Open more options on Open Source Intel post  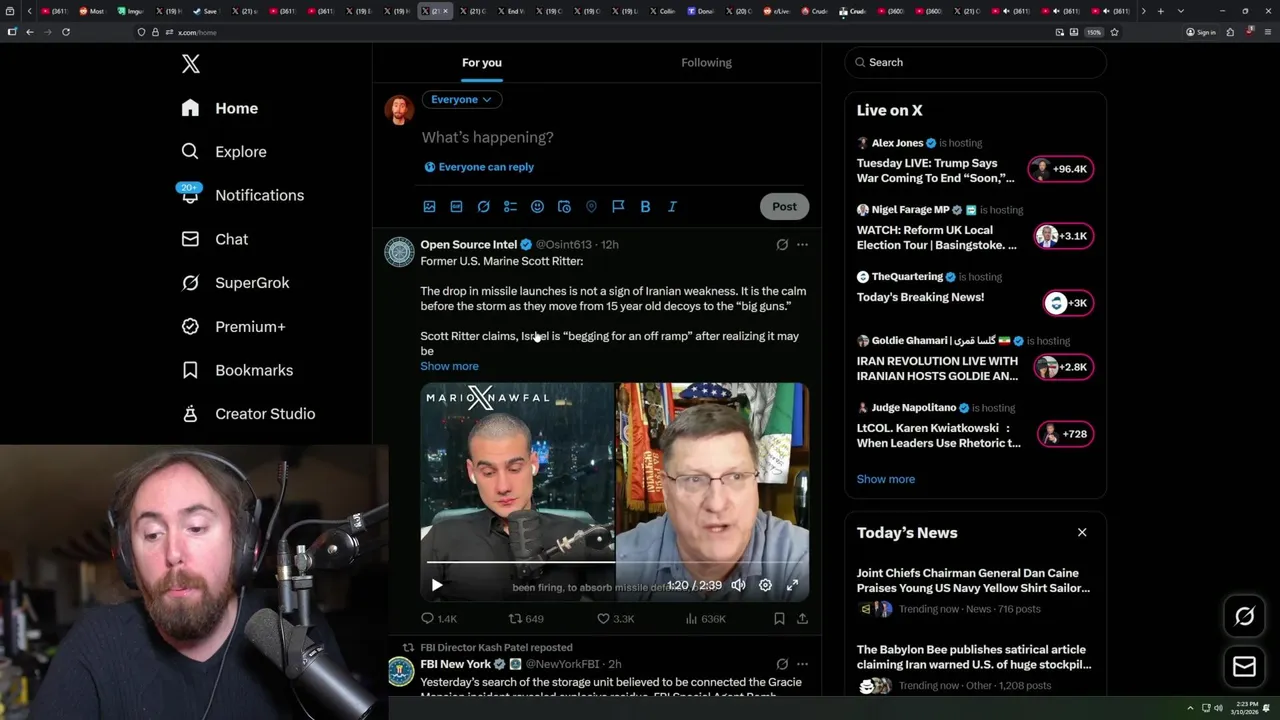pos(802,244)
